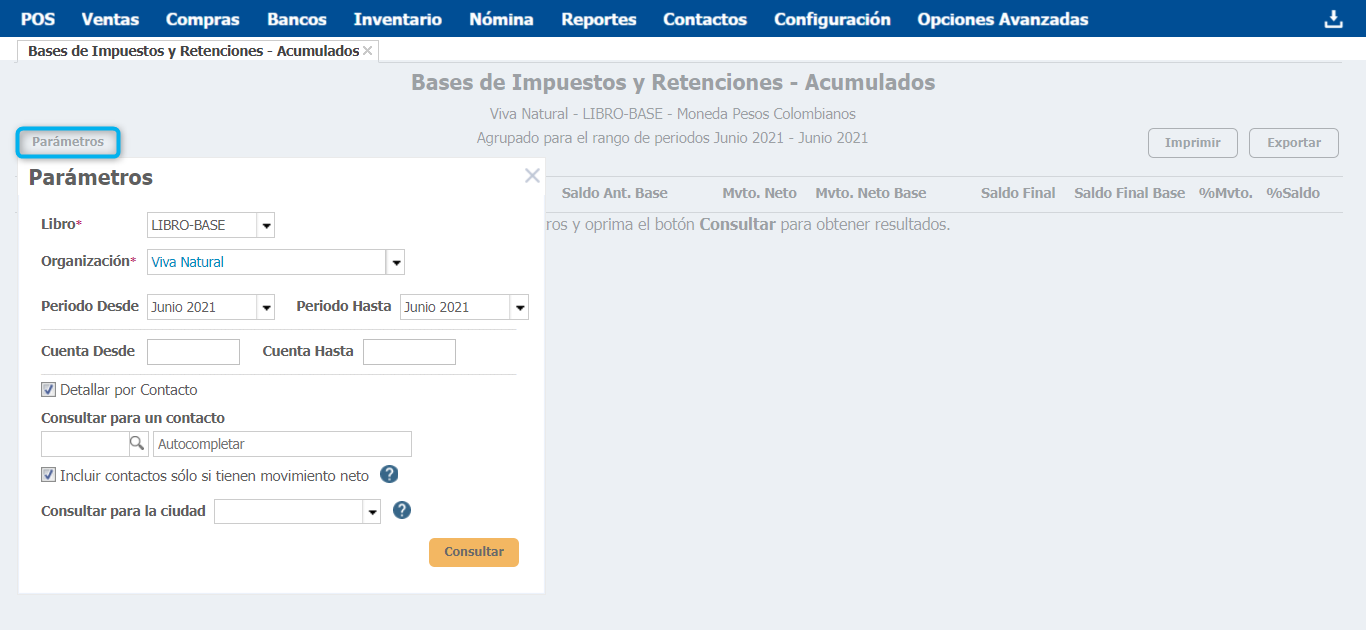Open the Reportes menu
The width and height of the screenshot is (1366, 630).
tap(598, 19)
